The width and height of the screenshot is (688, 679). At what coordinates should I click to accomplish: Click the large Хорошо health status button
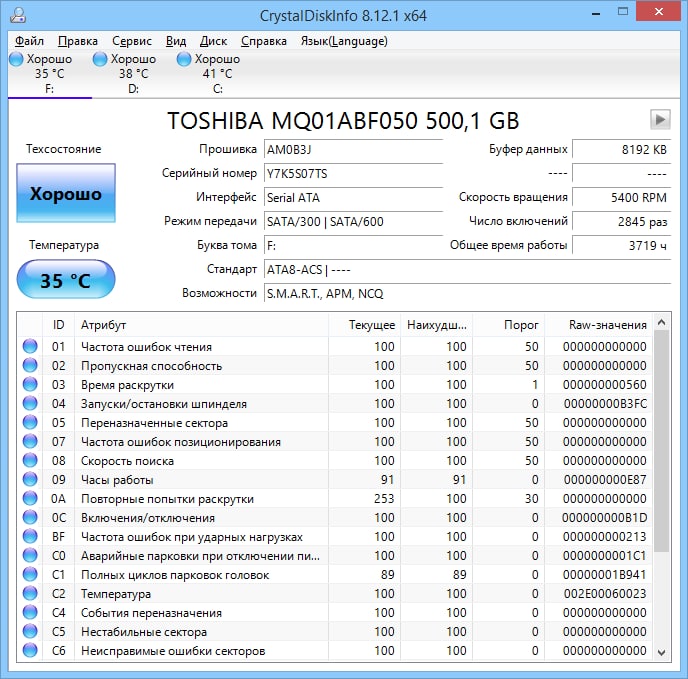pos(66,193)
